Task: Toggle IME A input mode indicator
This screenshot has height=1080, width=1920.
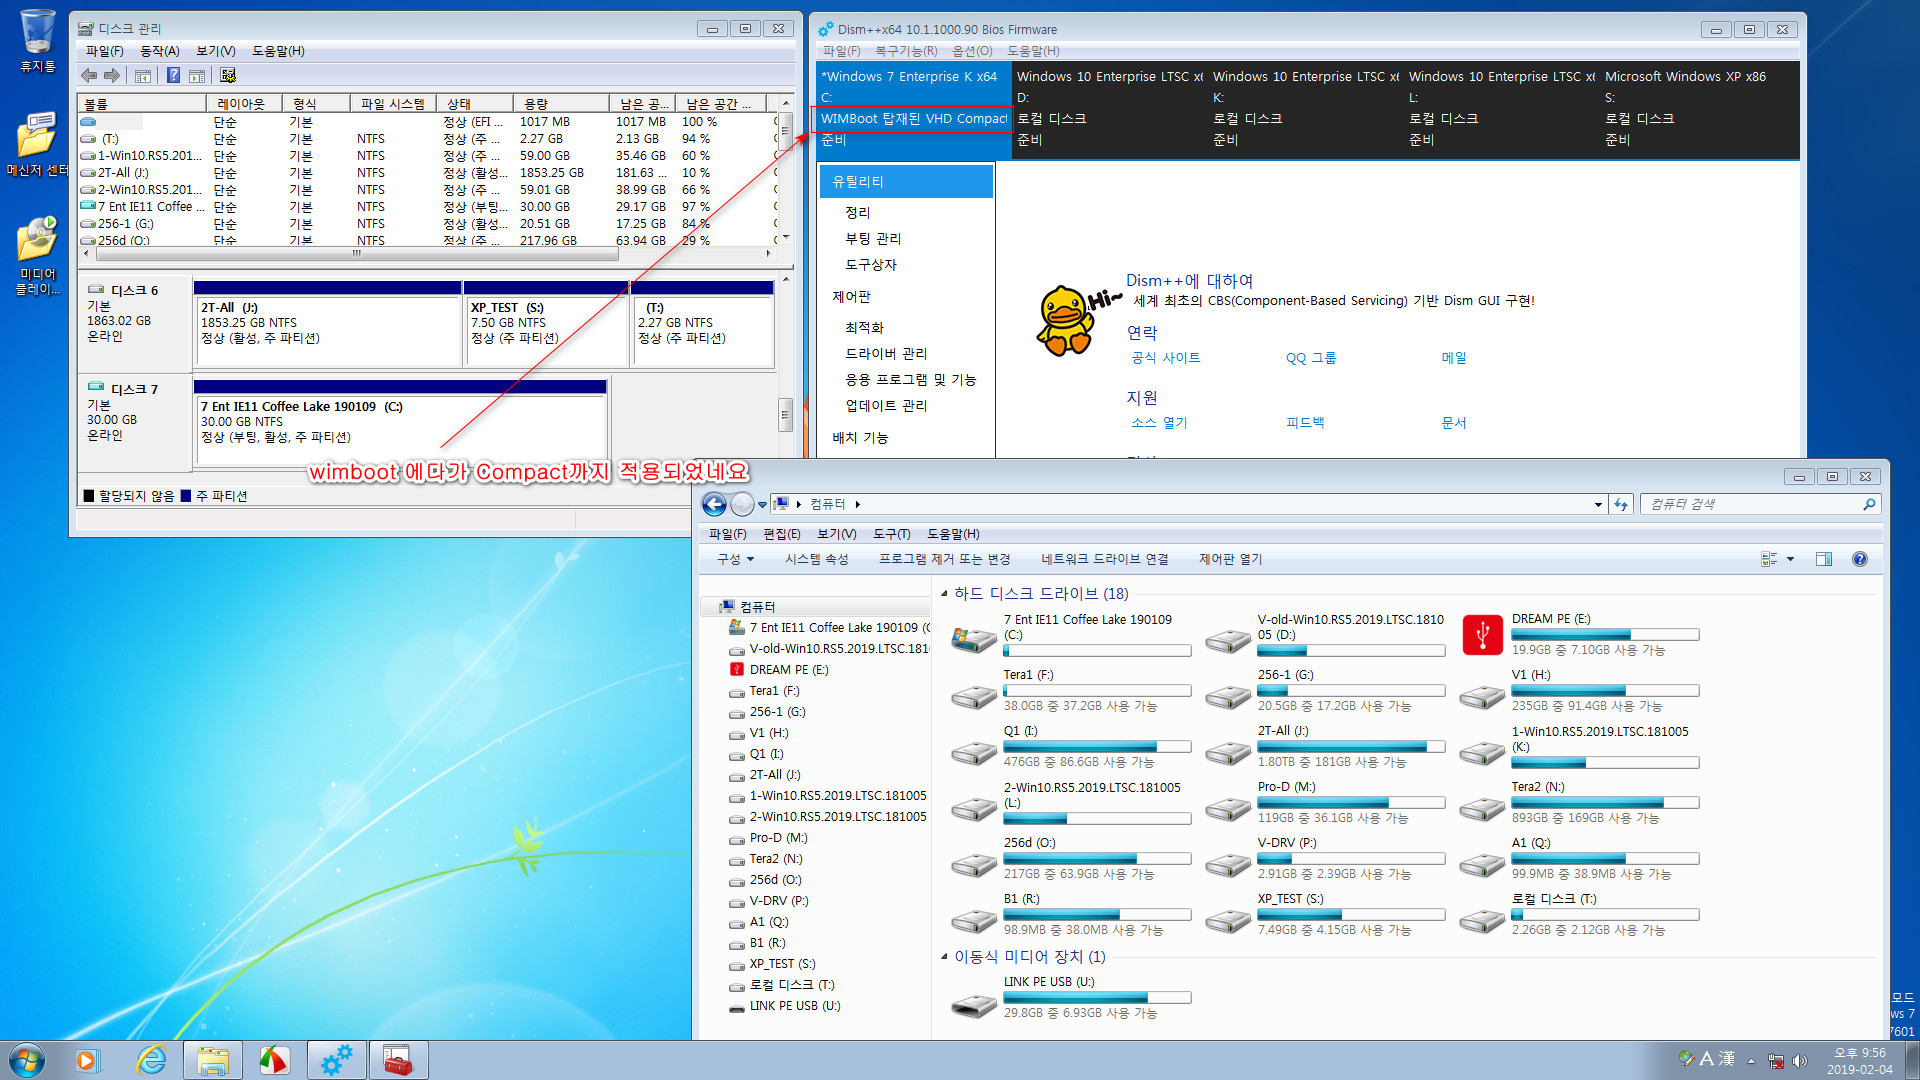Action: tap(1707, 1058)
